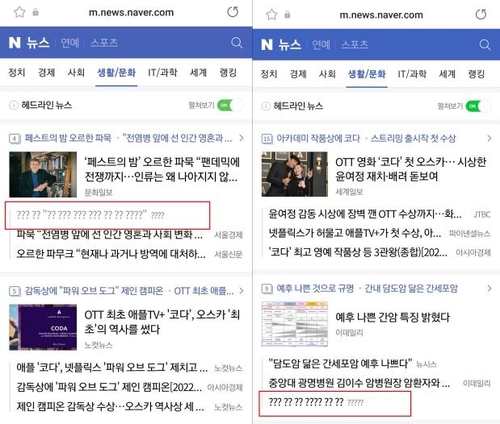Expand the 감독상에 파워 오브 도그 cluster chevron
Screen dimensions: 500x424
pos(241,291)
